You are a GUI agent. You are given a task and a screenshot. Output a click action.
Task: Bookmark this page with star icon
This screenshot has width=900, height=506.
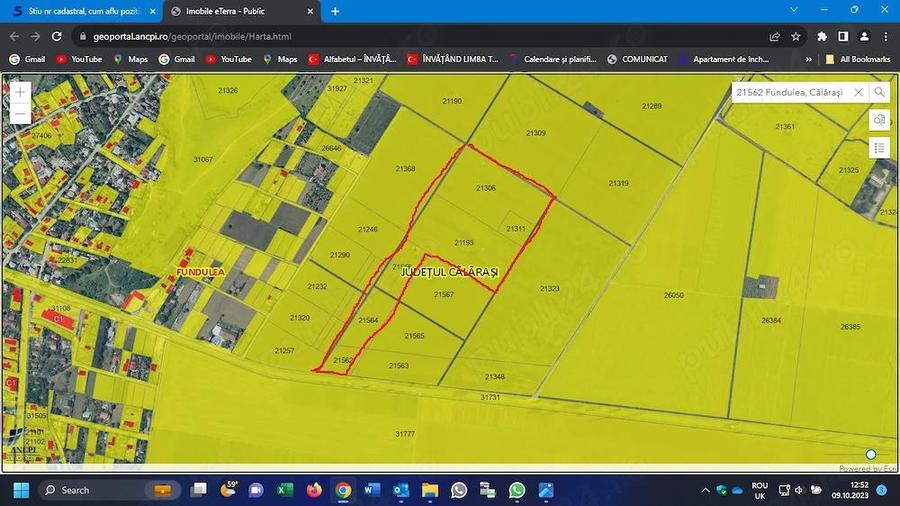pos(796,36)
